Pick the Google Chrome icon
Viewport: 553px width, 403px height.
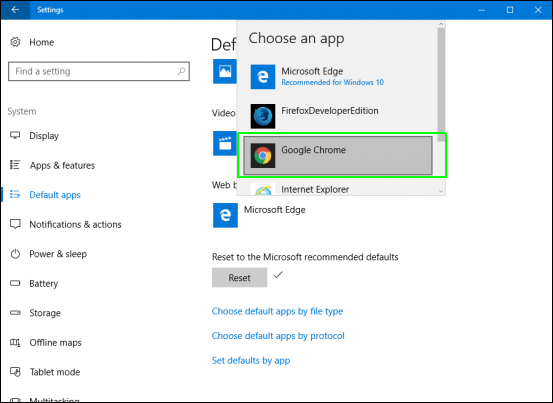[263, 155]
